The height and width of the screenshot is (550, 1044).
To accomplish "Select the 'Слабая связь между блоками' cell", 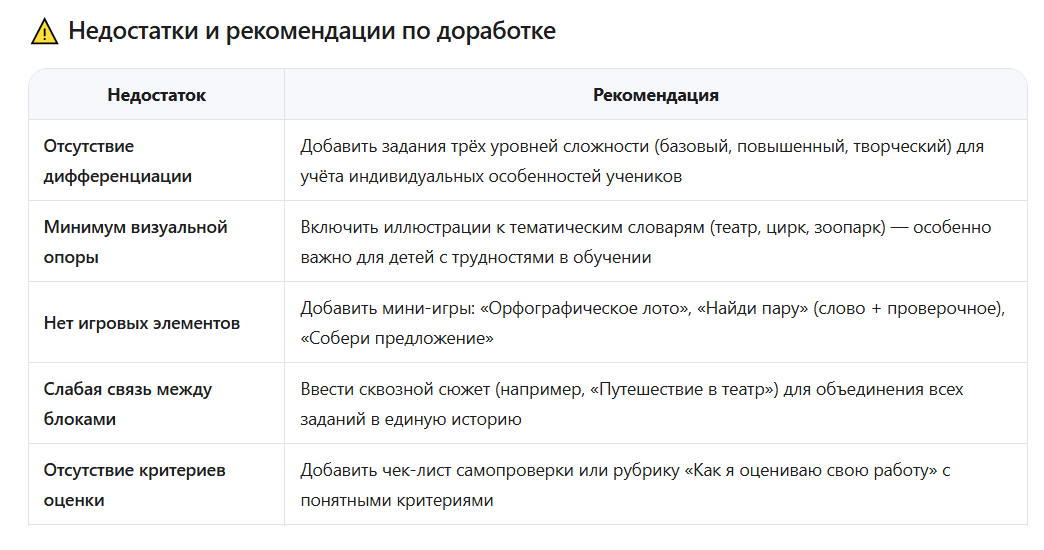I will [128, 404].
